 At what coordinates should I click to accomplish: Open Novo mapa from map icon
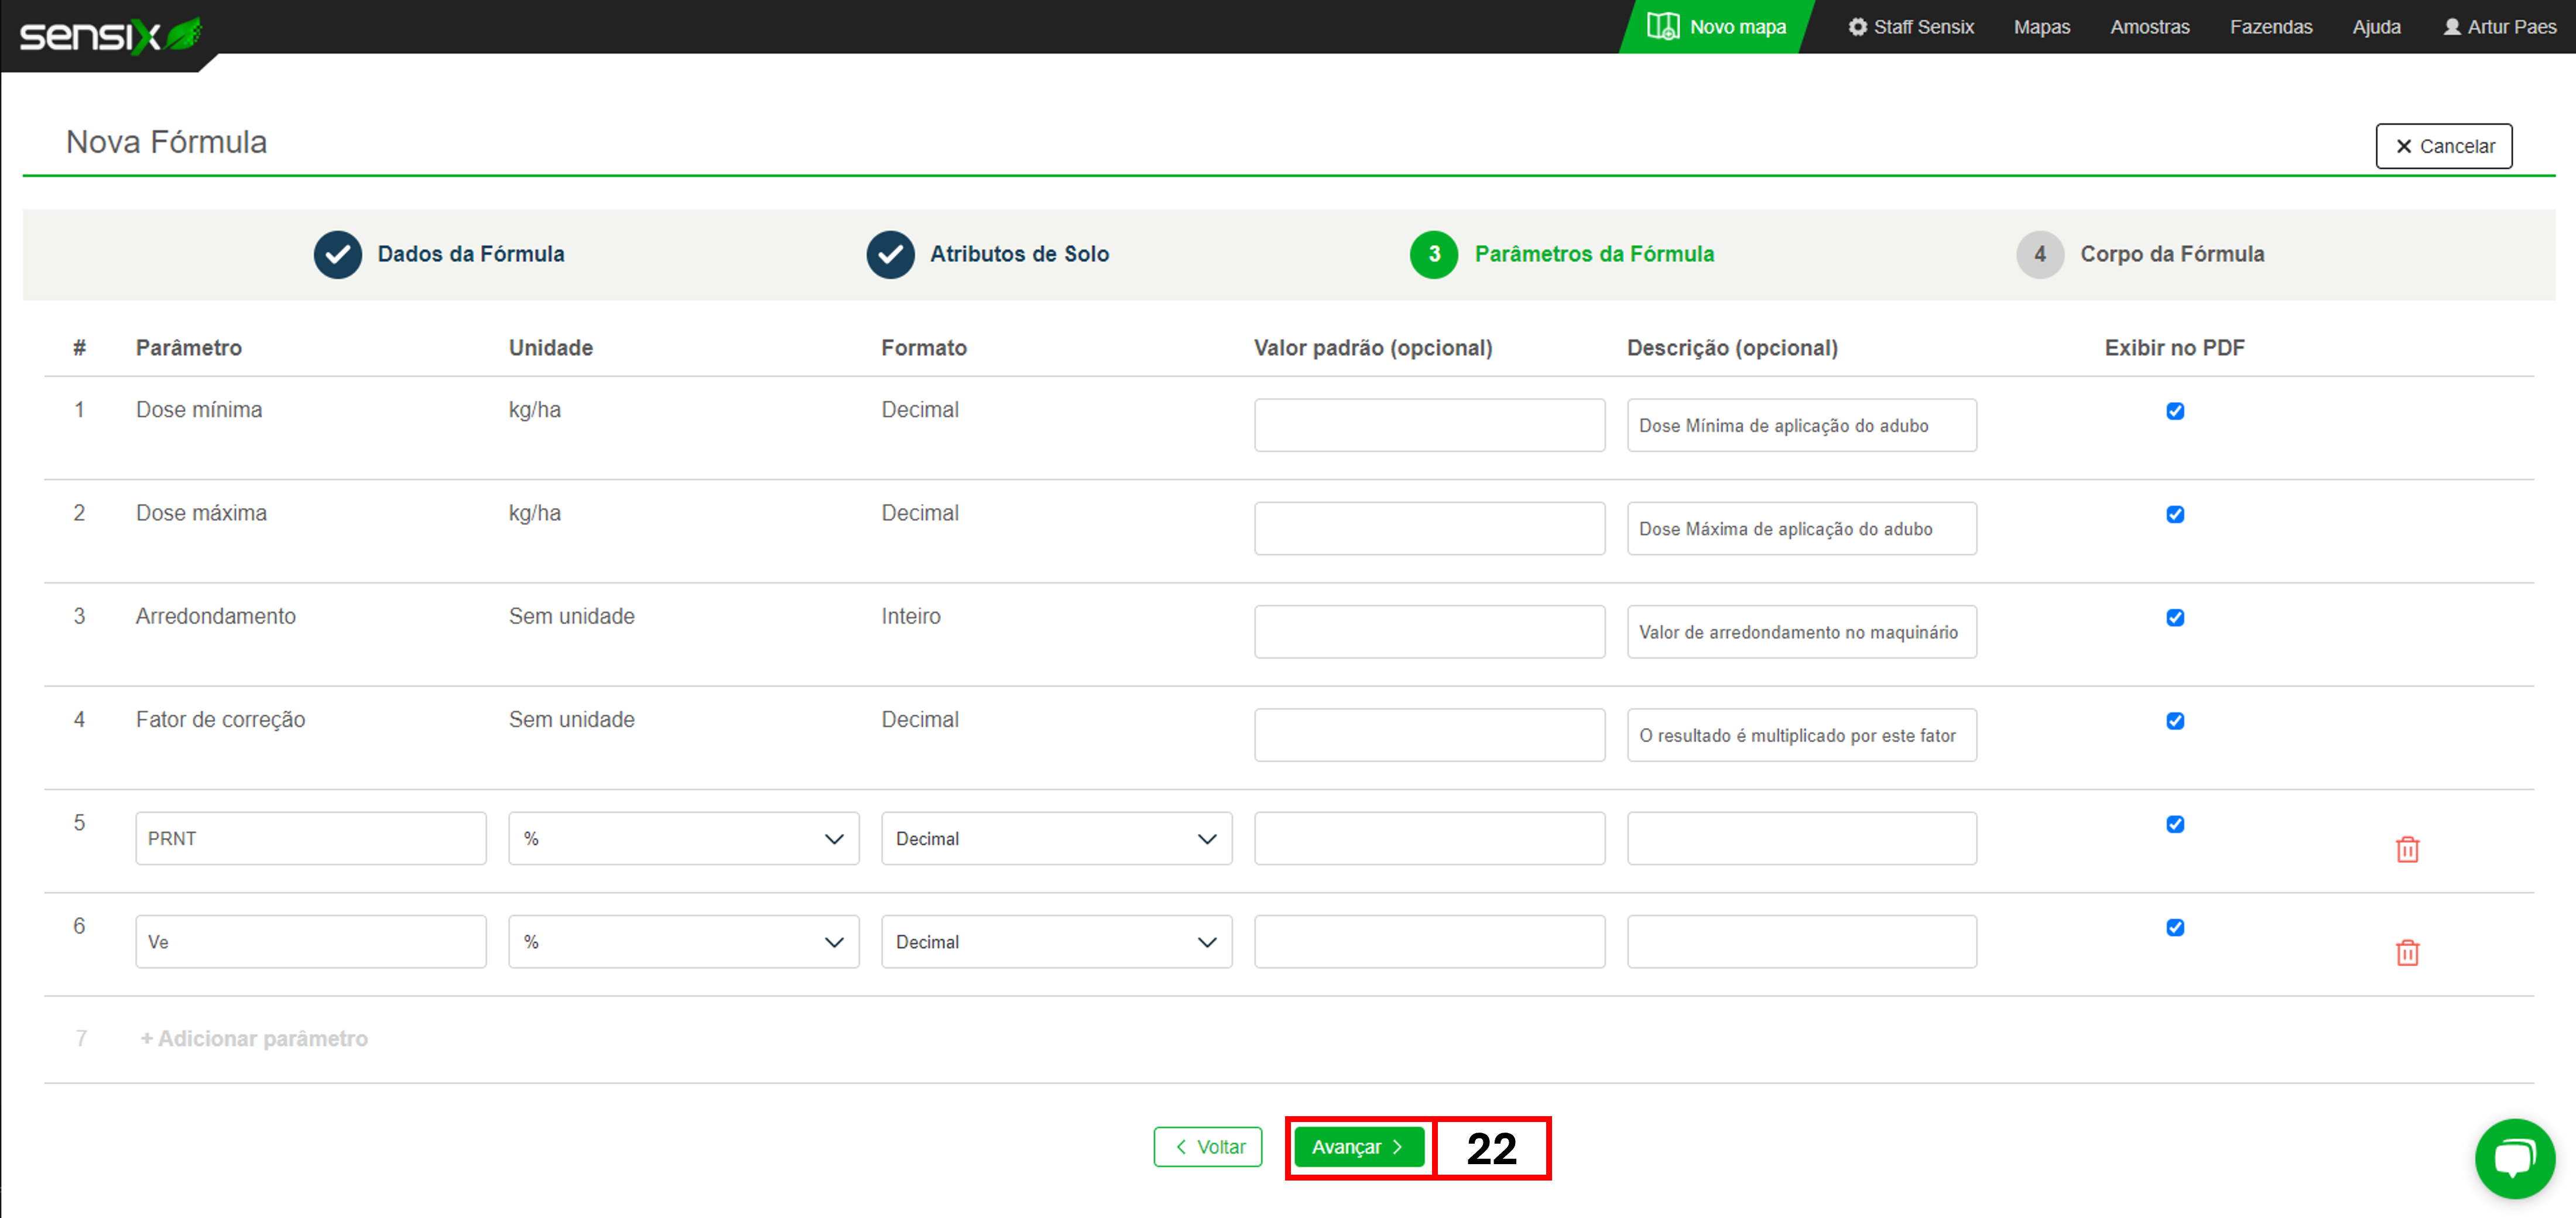click(1662, 26)
